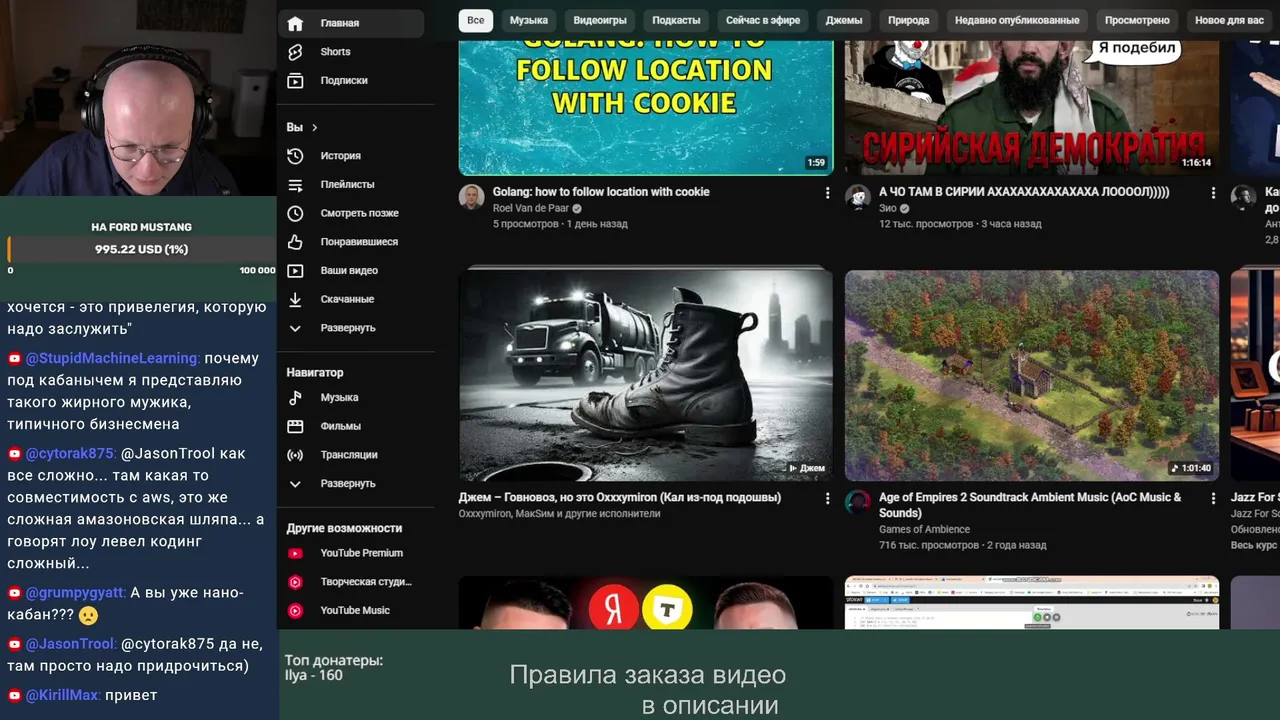Select the Просмотрено filter chip
The image size is (1280, 720).
(1137, 20)
